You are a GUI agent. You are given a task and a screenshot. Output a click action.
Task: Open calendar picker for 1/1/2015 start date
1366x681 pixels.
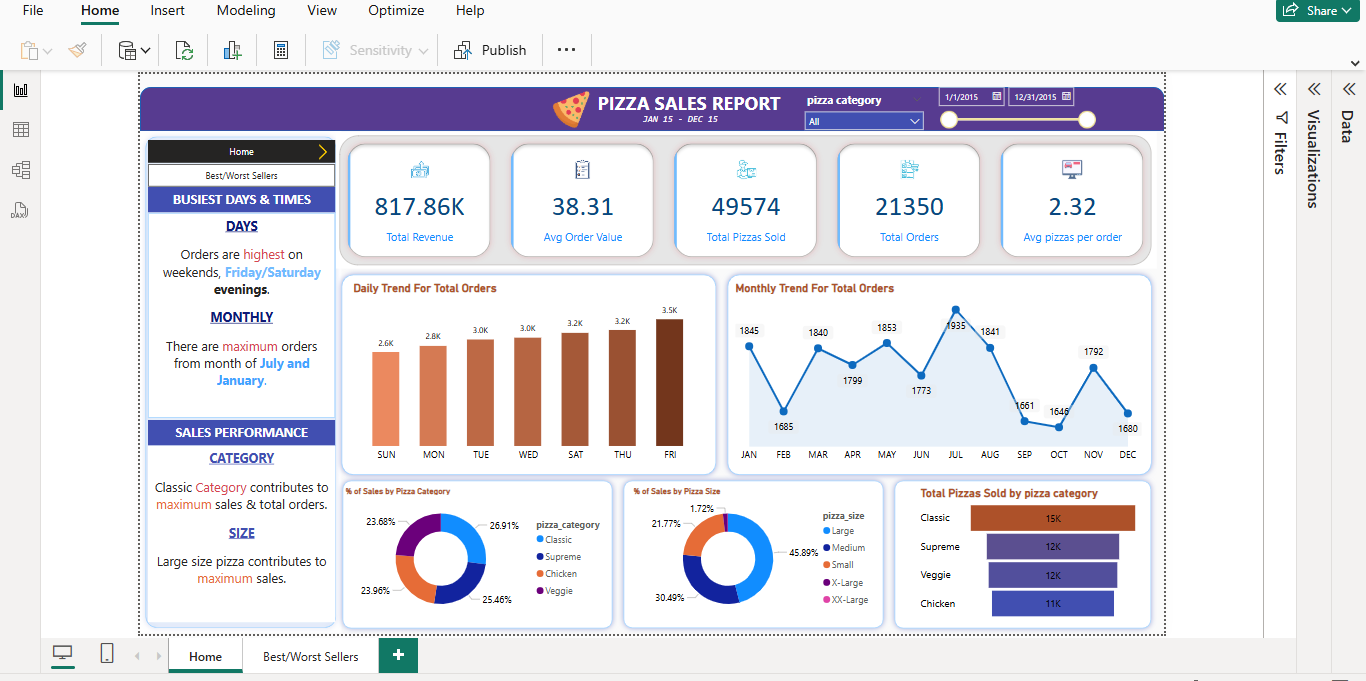pyautogui.click(x=996, y=97)
